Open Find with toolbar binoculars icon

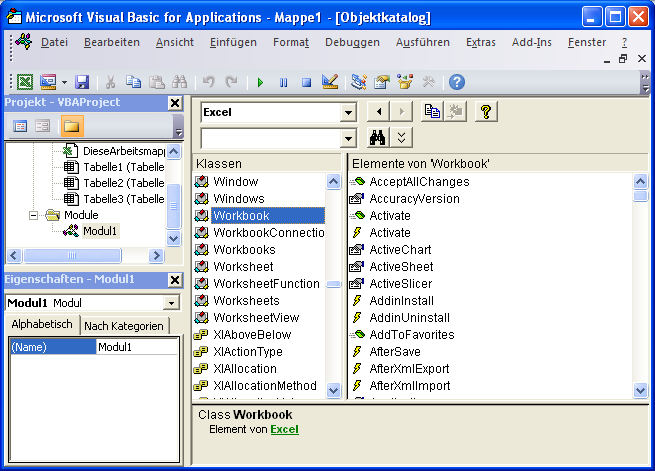pos(180,82)
